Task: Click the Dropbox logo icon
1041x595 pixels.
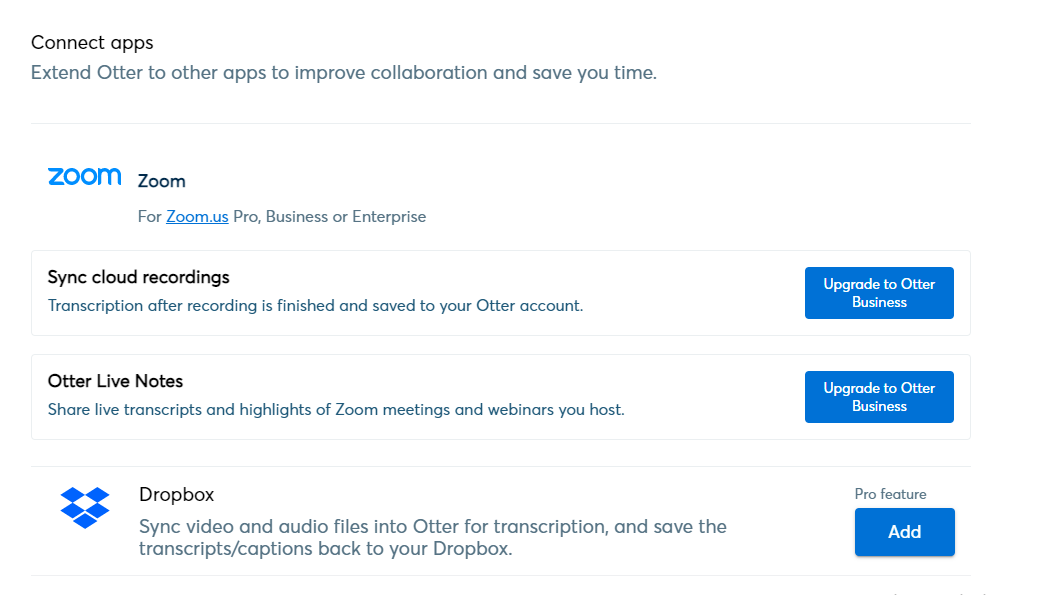Action: tap(84, 508)
